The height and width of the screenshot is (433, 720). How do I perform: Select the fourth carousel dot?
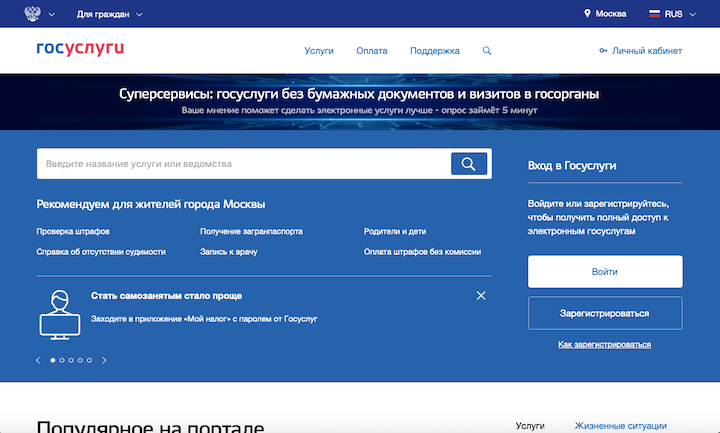pos(80,360)
